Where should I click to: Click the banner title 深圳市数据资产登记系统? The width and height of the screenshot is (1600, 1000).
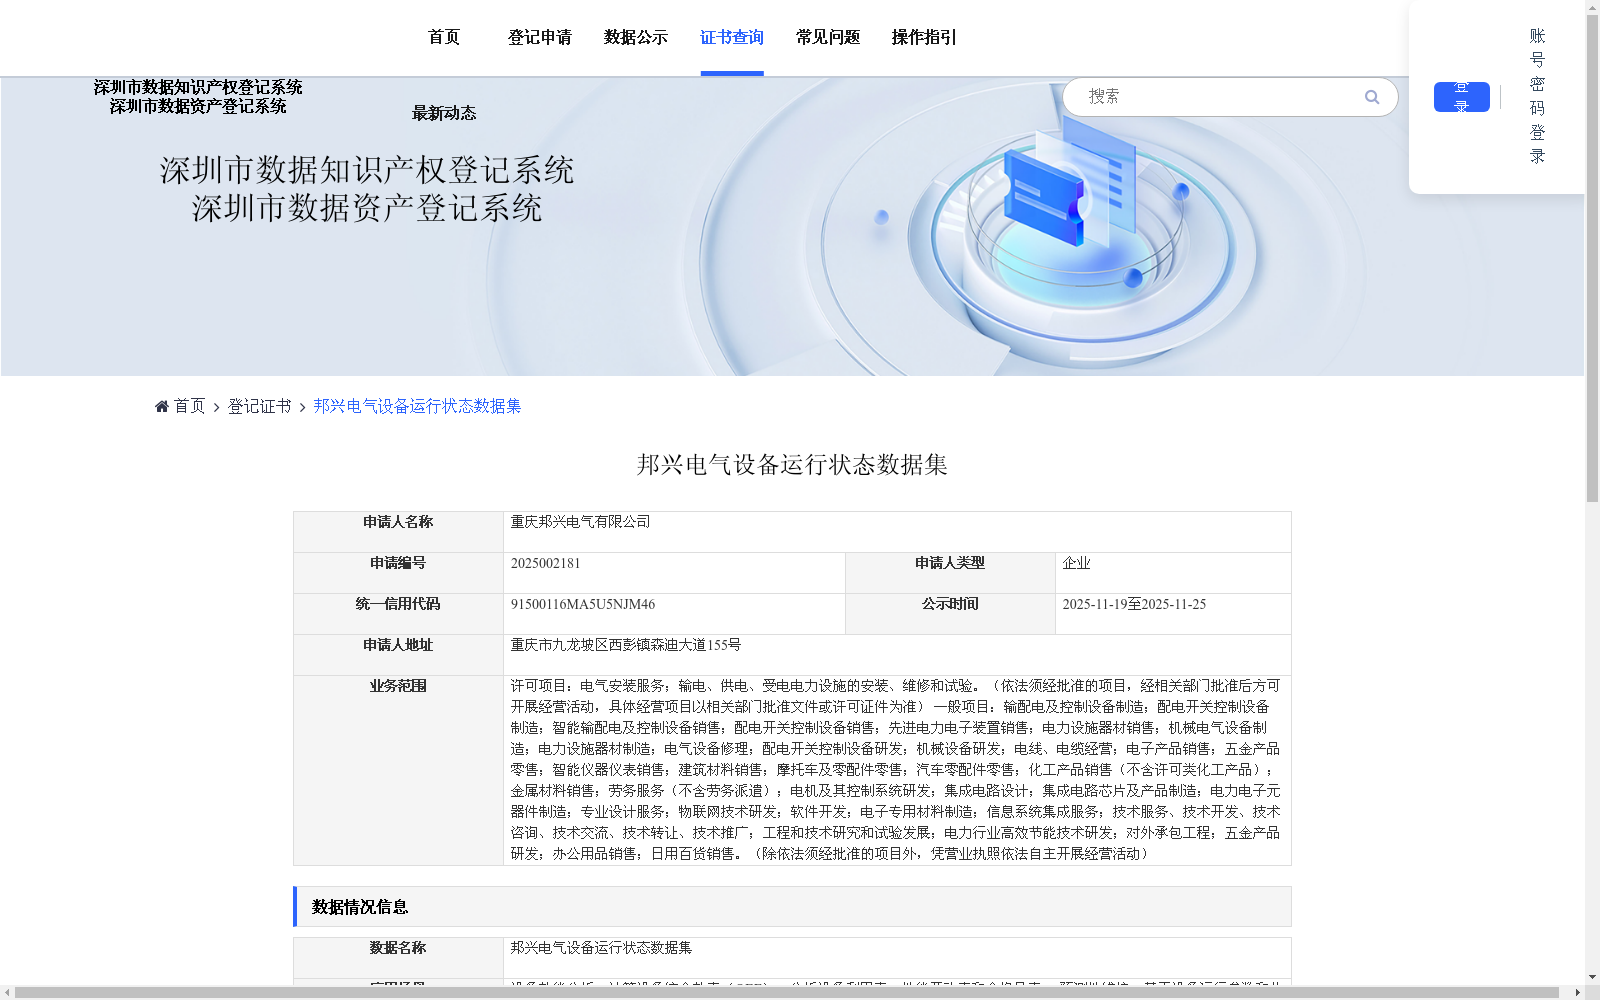[x=367, y=208]
